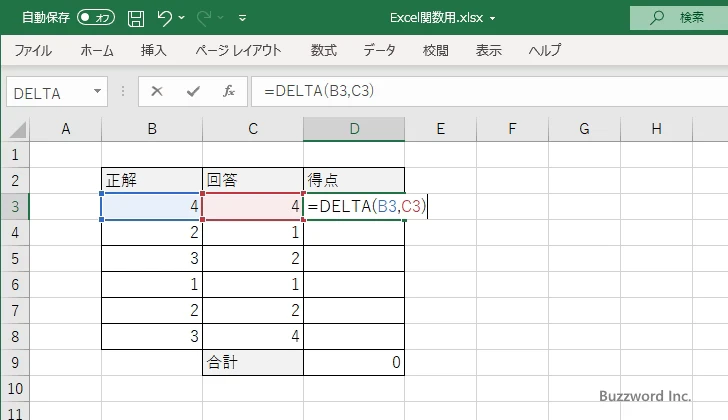Click the Save floppy disk icon
The height and width of the screenshot is (420, 728).
(x=136, y=18)
